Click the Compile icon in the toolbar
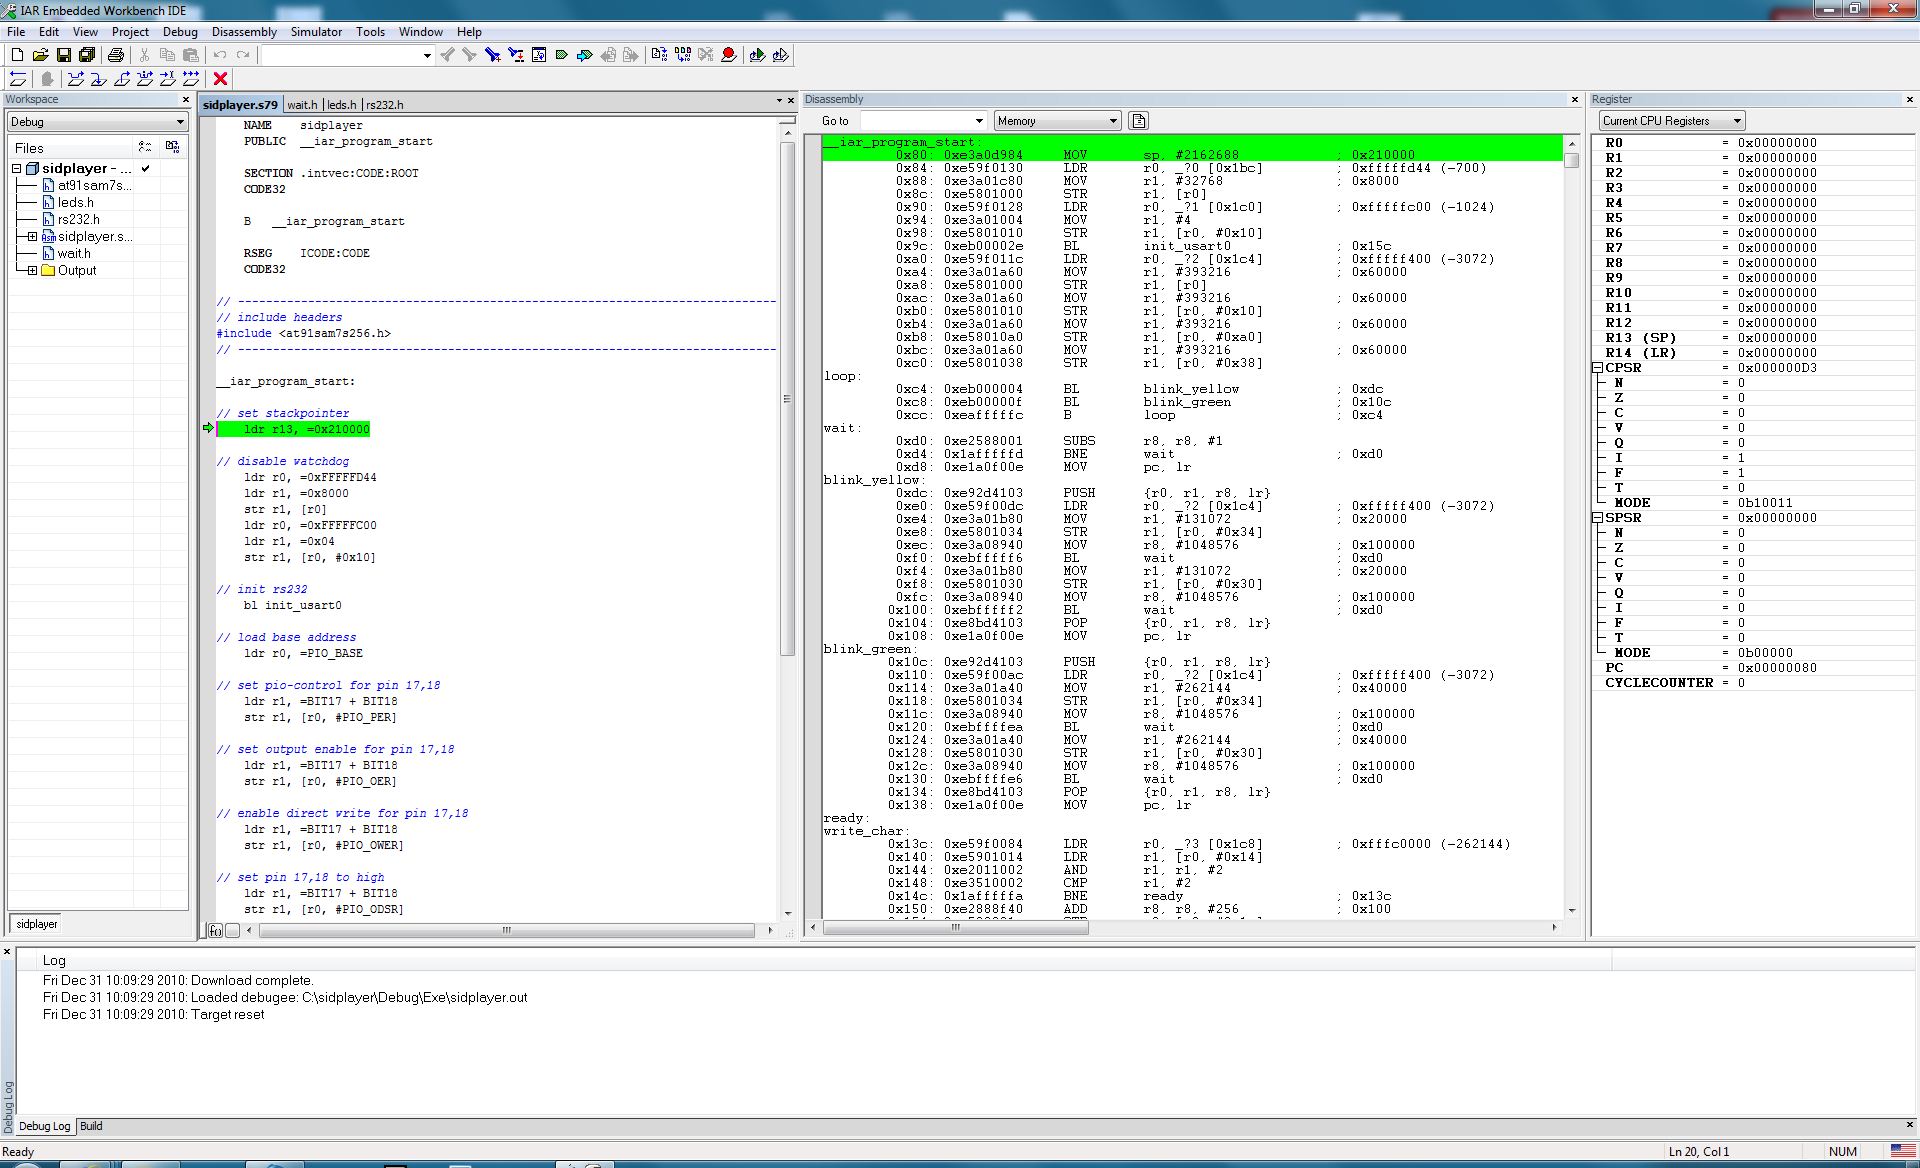 click(659, 55)
